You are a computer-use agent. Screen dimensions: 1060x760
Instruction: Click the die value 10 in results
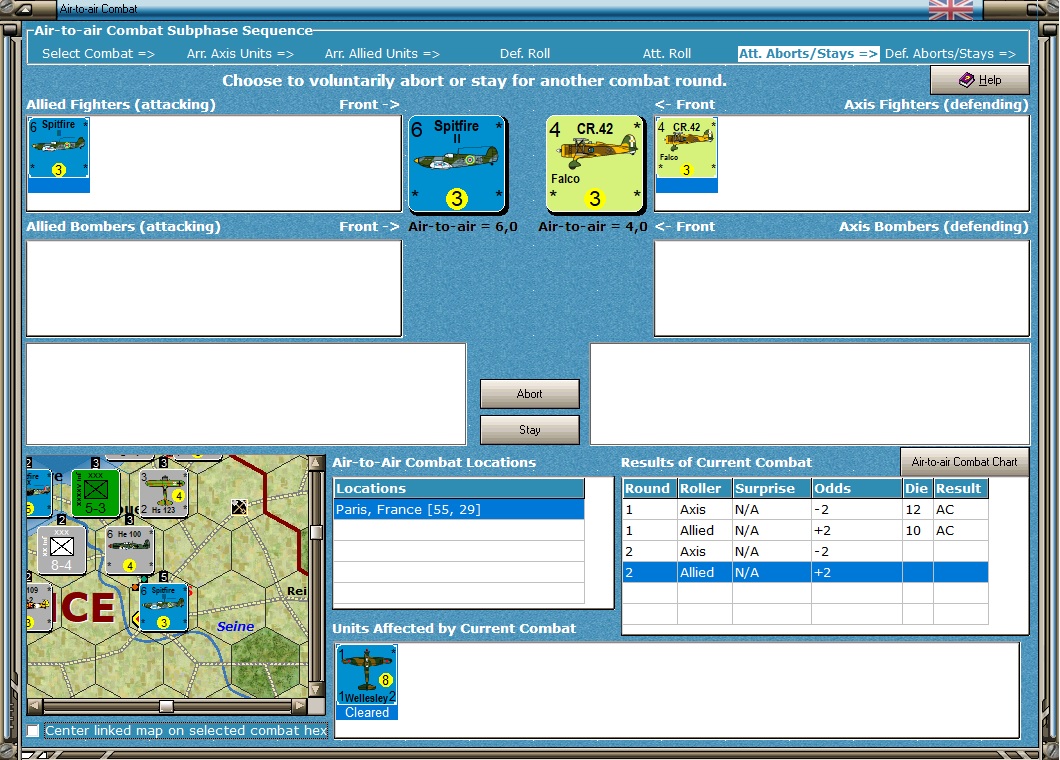pyautogui.click(x=913, y=530)
